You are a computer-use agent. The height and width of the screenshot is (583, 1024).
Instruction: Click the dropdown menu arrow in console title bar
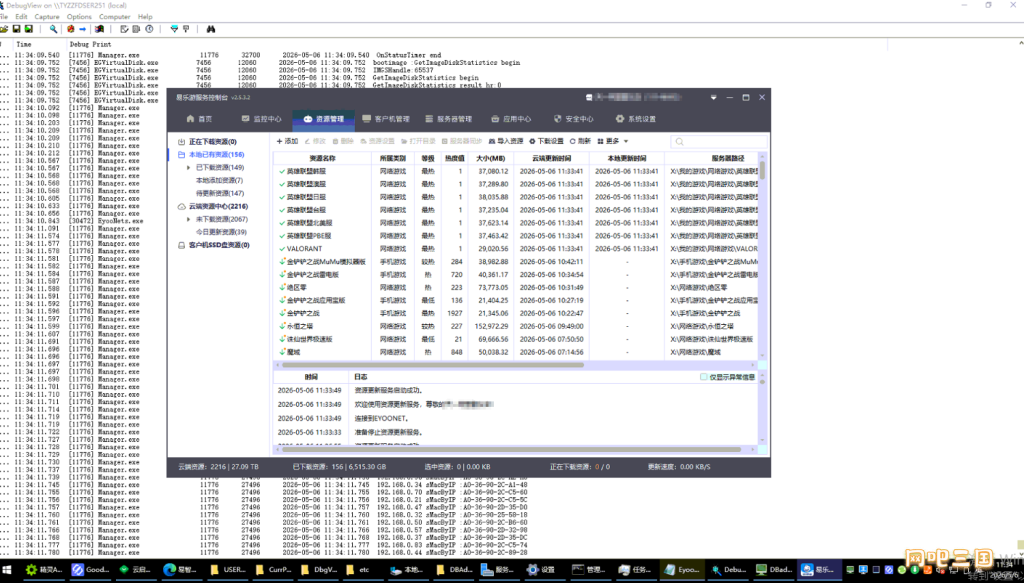click(713, 98)
